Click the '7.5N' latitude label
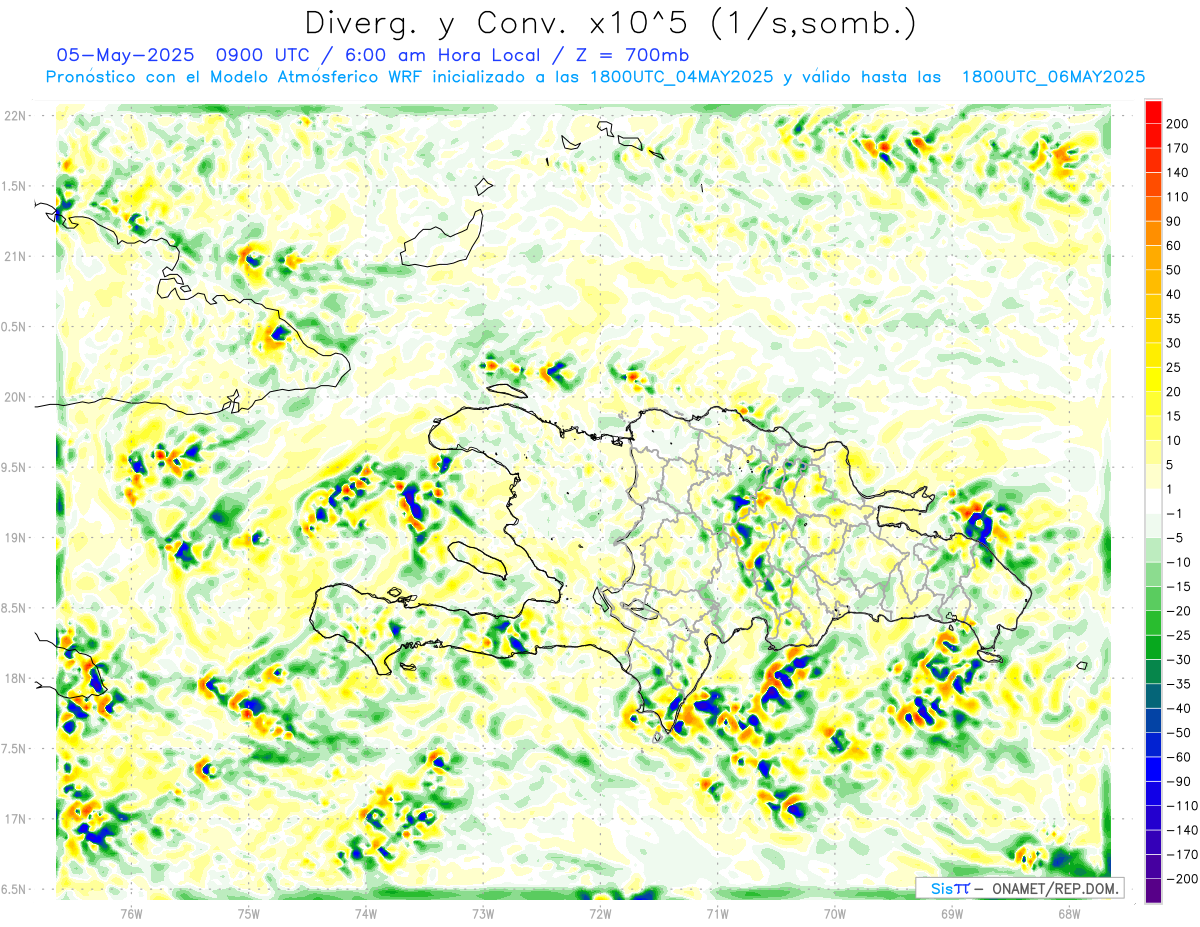1200x927 pixels. [x=15, y=749]
